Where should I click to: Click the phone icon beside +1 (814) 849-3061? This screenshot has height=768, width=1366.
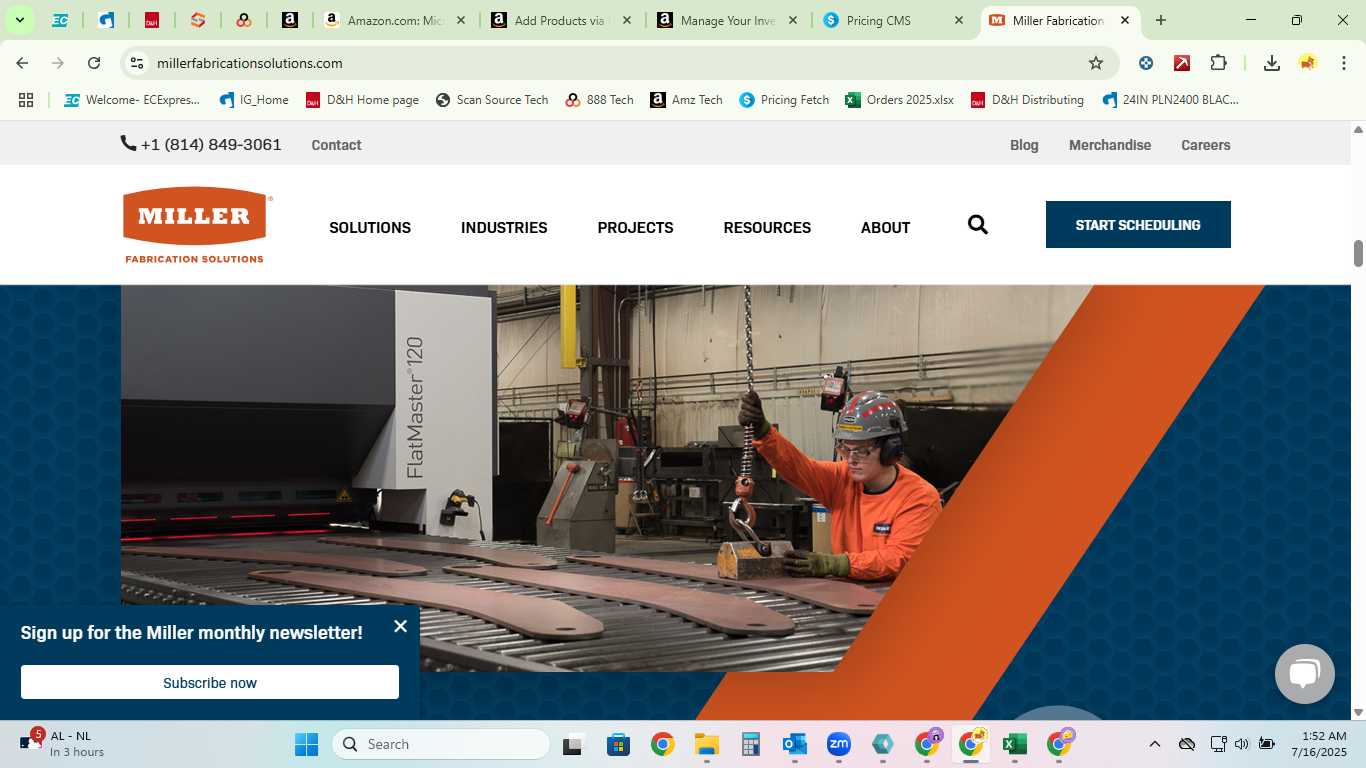[128, 143]
